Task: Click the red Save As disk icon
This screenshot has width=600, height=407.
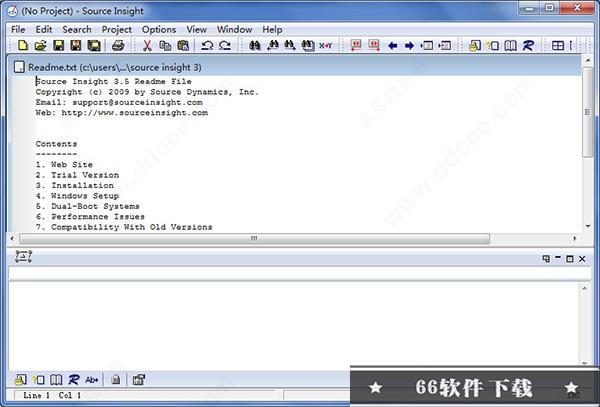Action: [76, 46]
